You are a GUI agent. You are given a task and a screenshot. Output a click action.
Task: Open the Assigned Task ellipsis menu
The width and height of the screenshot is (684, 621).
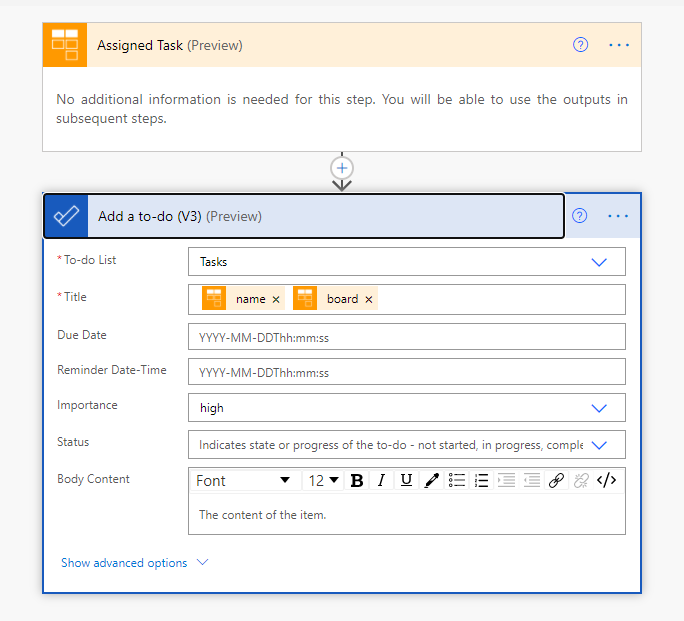pos(619,45)
